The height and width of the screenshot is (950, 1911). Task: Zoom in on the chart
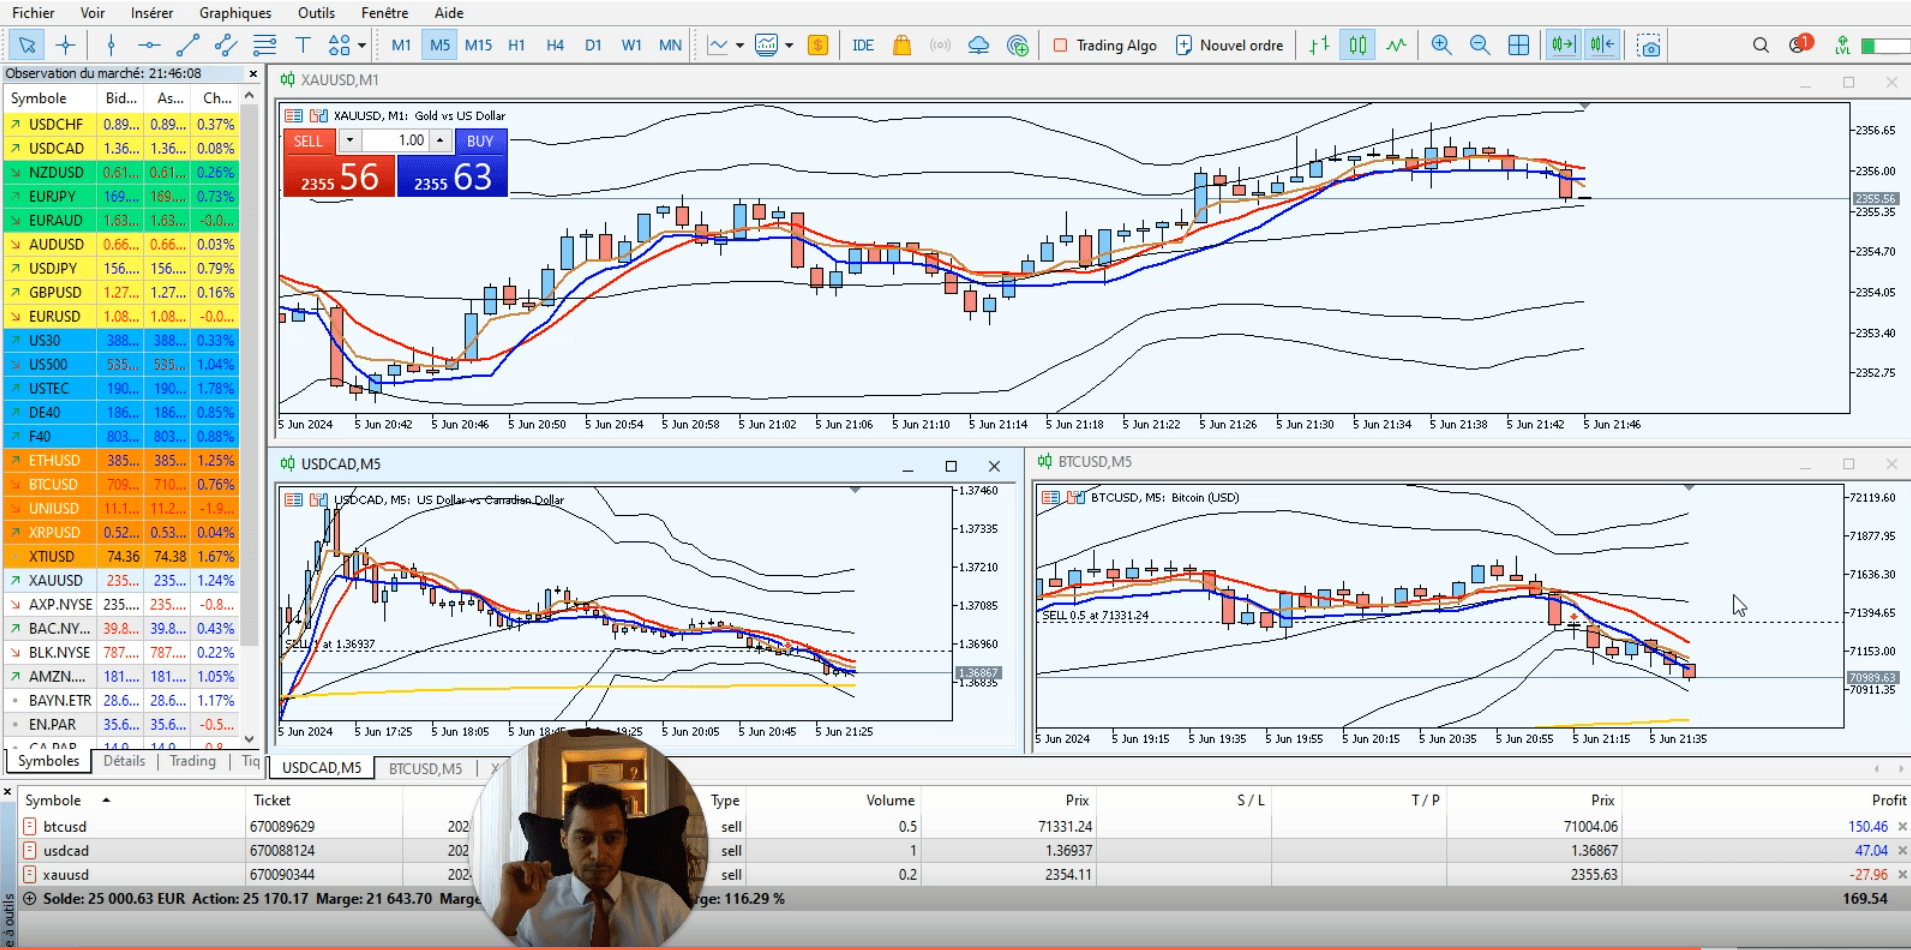pyautogui.click(x=1441, y=45)
